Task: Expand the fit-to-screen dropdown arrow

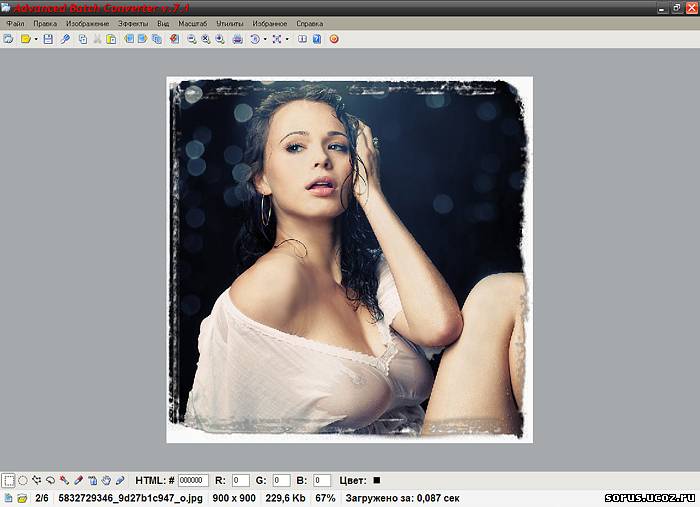Action: (287, 39)
